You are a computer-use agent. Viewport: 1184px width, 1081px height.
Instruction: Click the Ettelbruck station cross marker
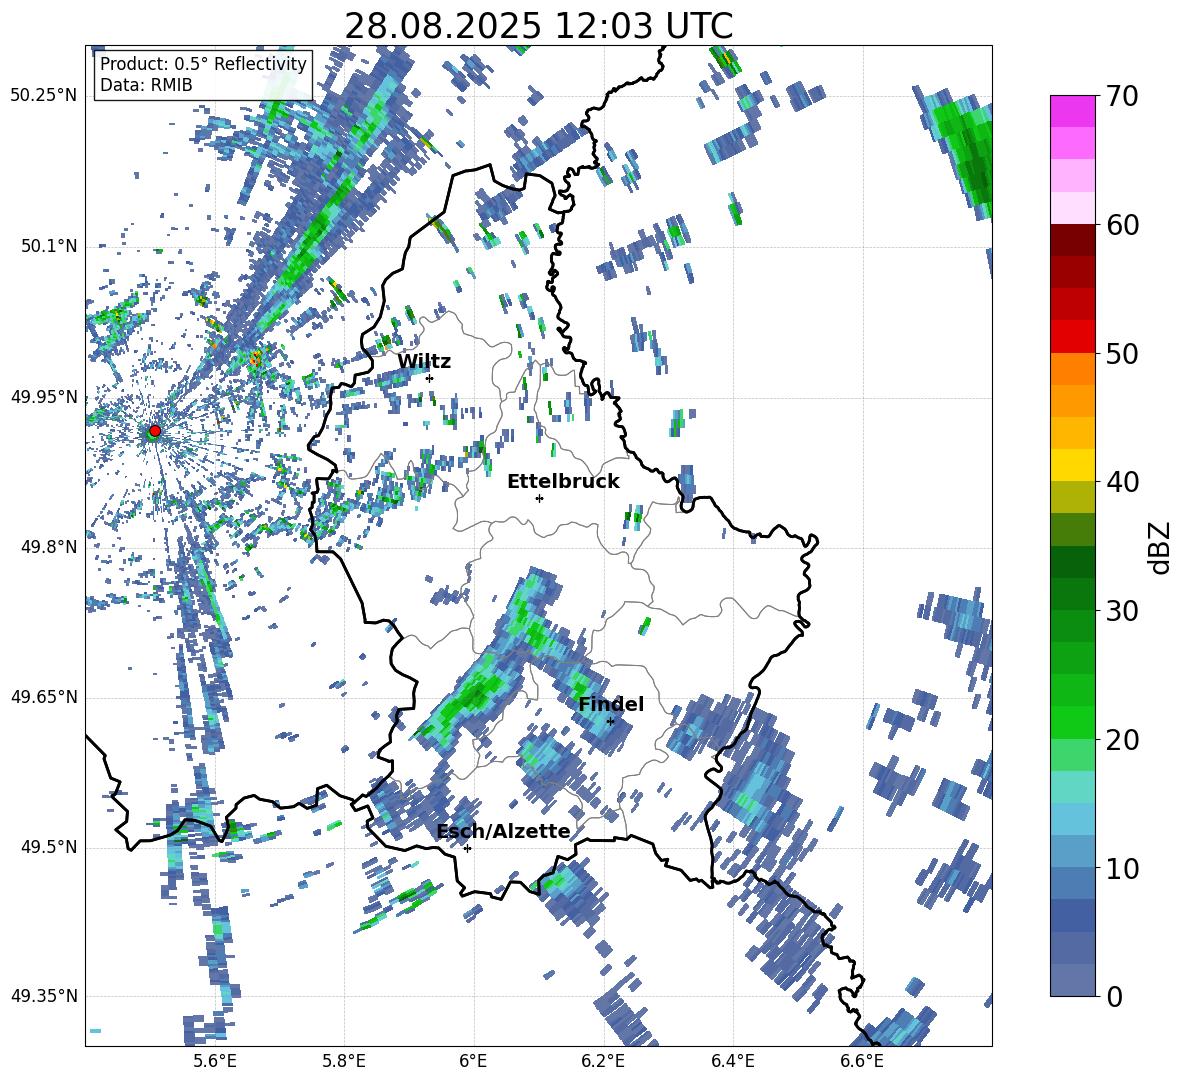[539, 498]
